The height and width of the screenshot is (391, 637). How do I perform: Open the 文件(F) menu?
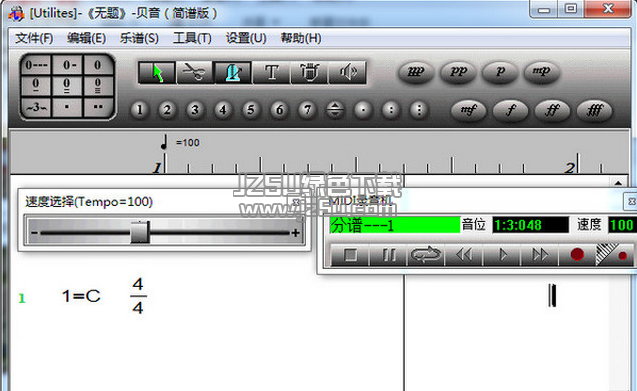(x=34, y=38)
